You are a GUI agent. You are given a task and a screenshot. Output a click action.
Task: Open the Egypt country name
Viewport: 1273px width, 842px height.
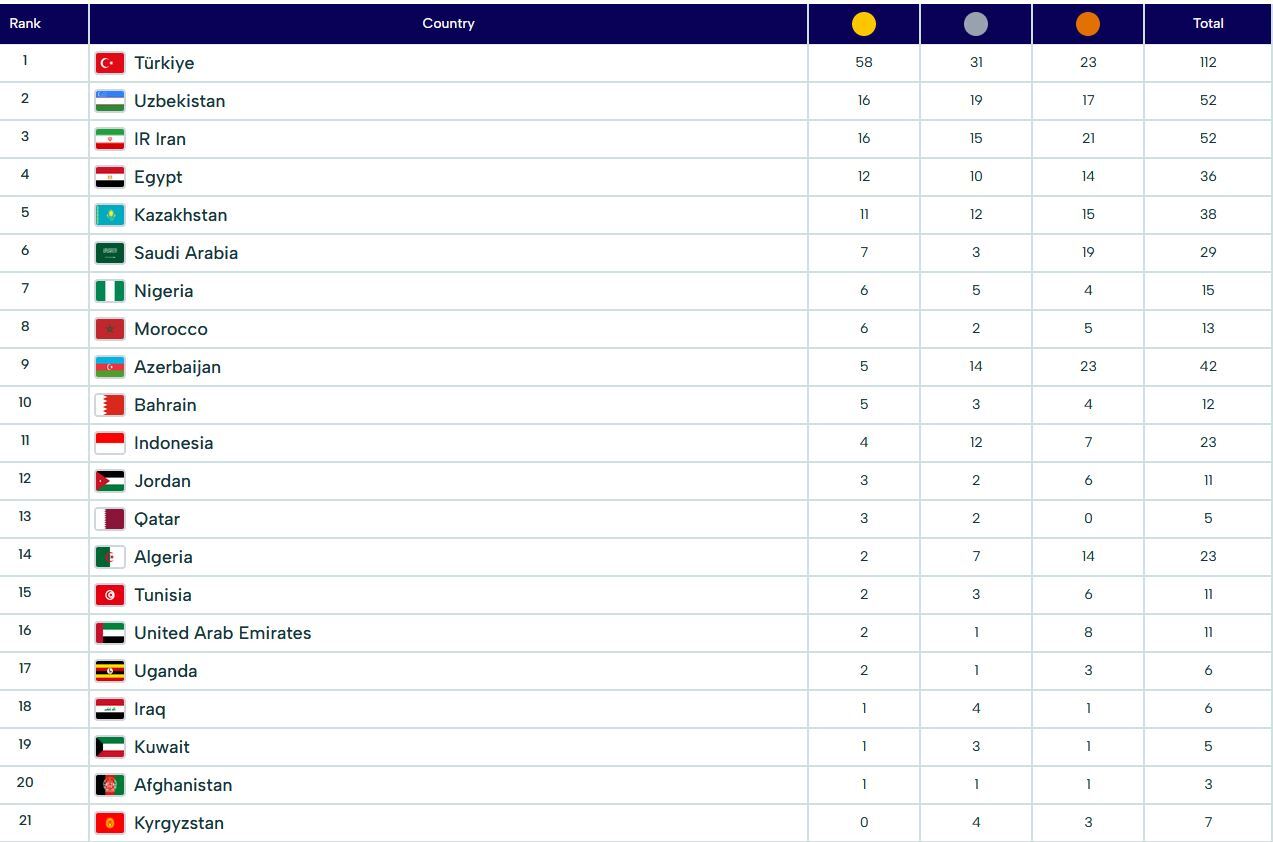[x=158, y=177]
